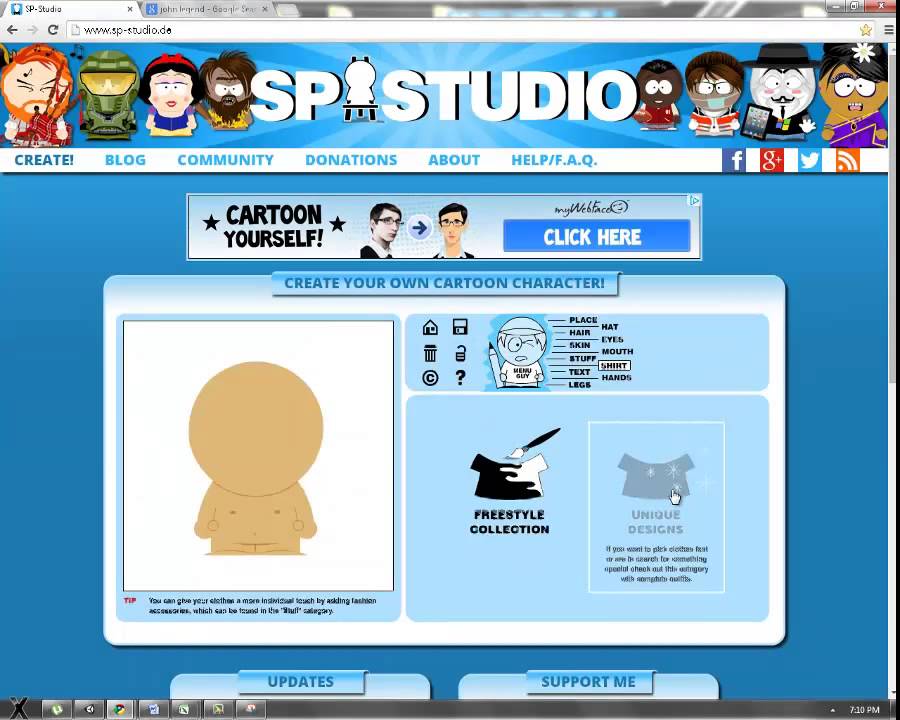
Task: Click the padlock lock icon
Action: coord(460,353)
